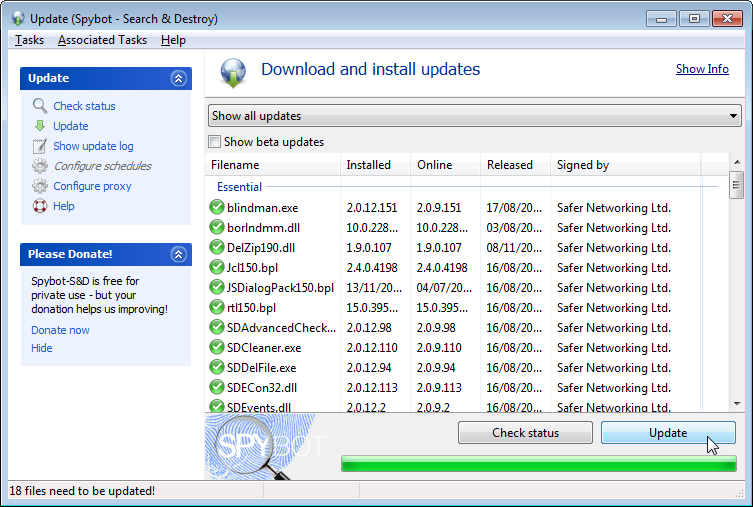753x507 pixels.
Task: Click the Check status button at bottom
Action: [x=525, y=433]
